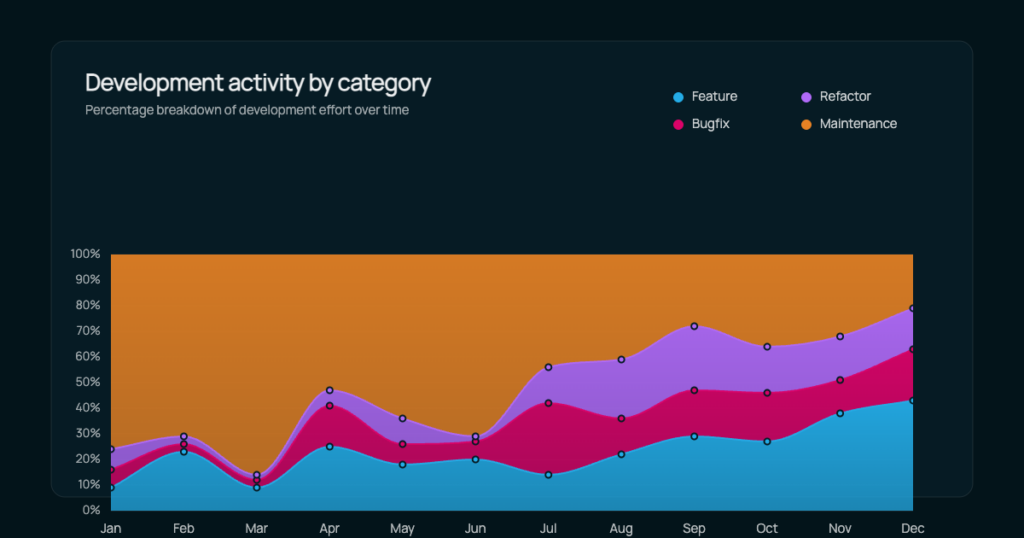Screen dimensions: 1024x538
Task: Select the Bugfix data point for Sep
Action: pos(694,390)
